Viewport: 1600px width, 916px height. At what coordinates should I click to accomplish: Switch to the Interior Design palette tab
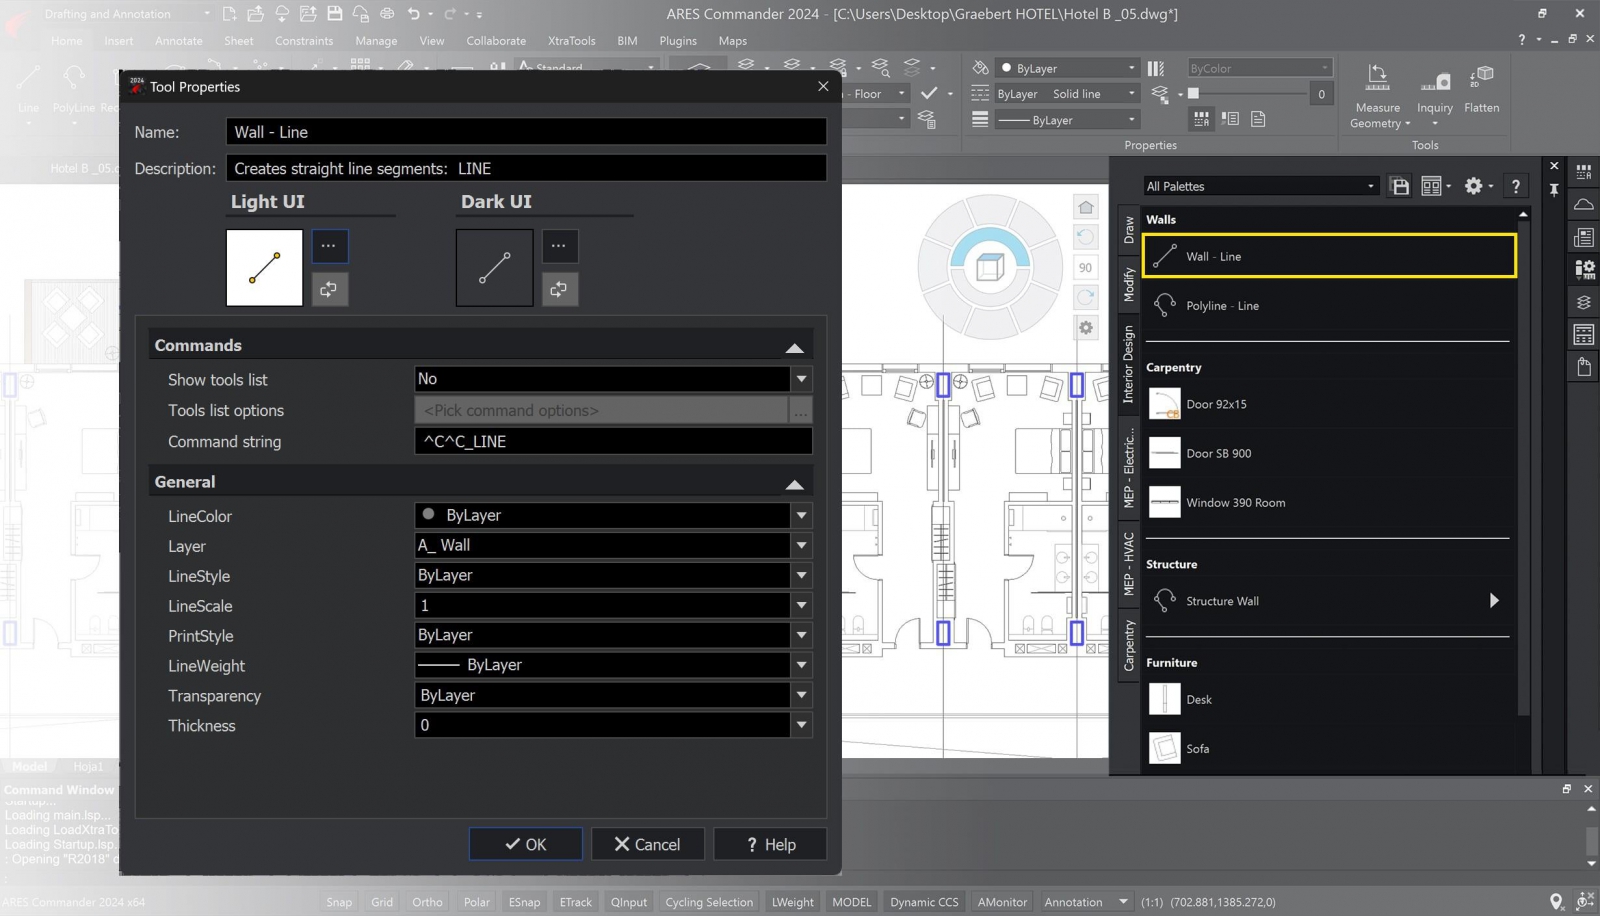pyautogui.click(x=1129, y=365)
